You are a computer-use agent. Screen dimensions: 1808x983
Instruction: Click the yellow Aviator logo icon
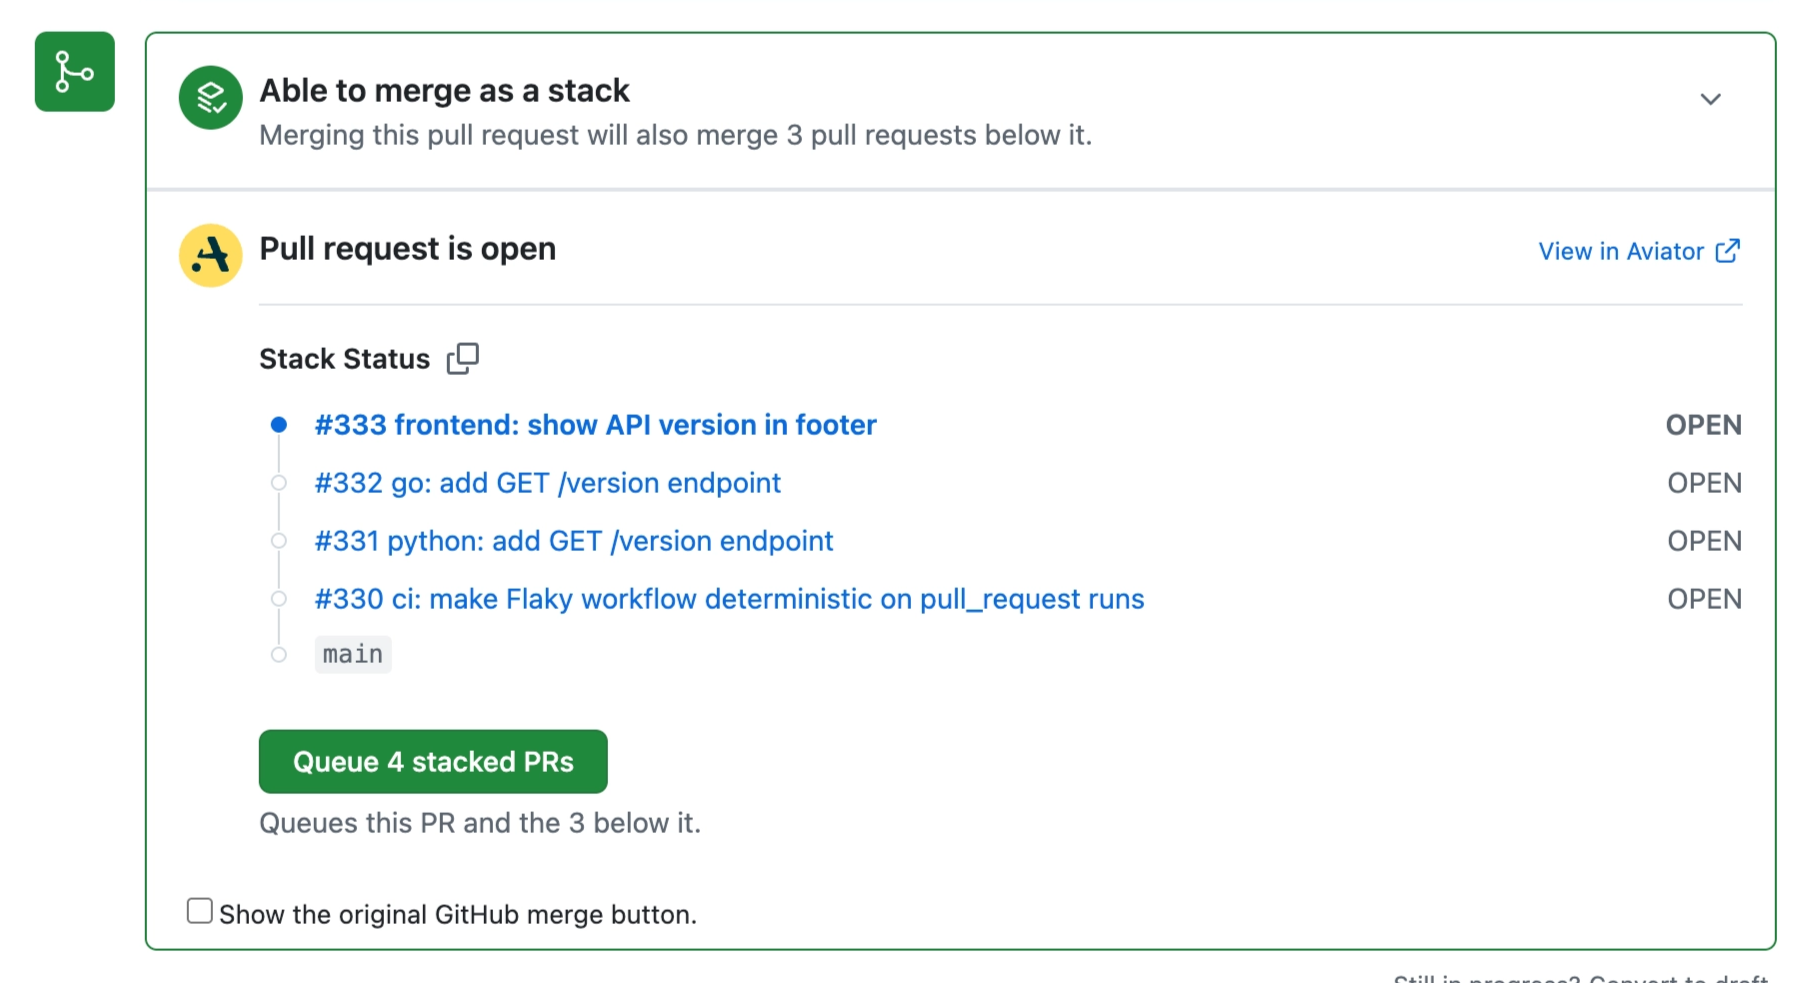tap(211, 256)
